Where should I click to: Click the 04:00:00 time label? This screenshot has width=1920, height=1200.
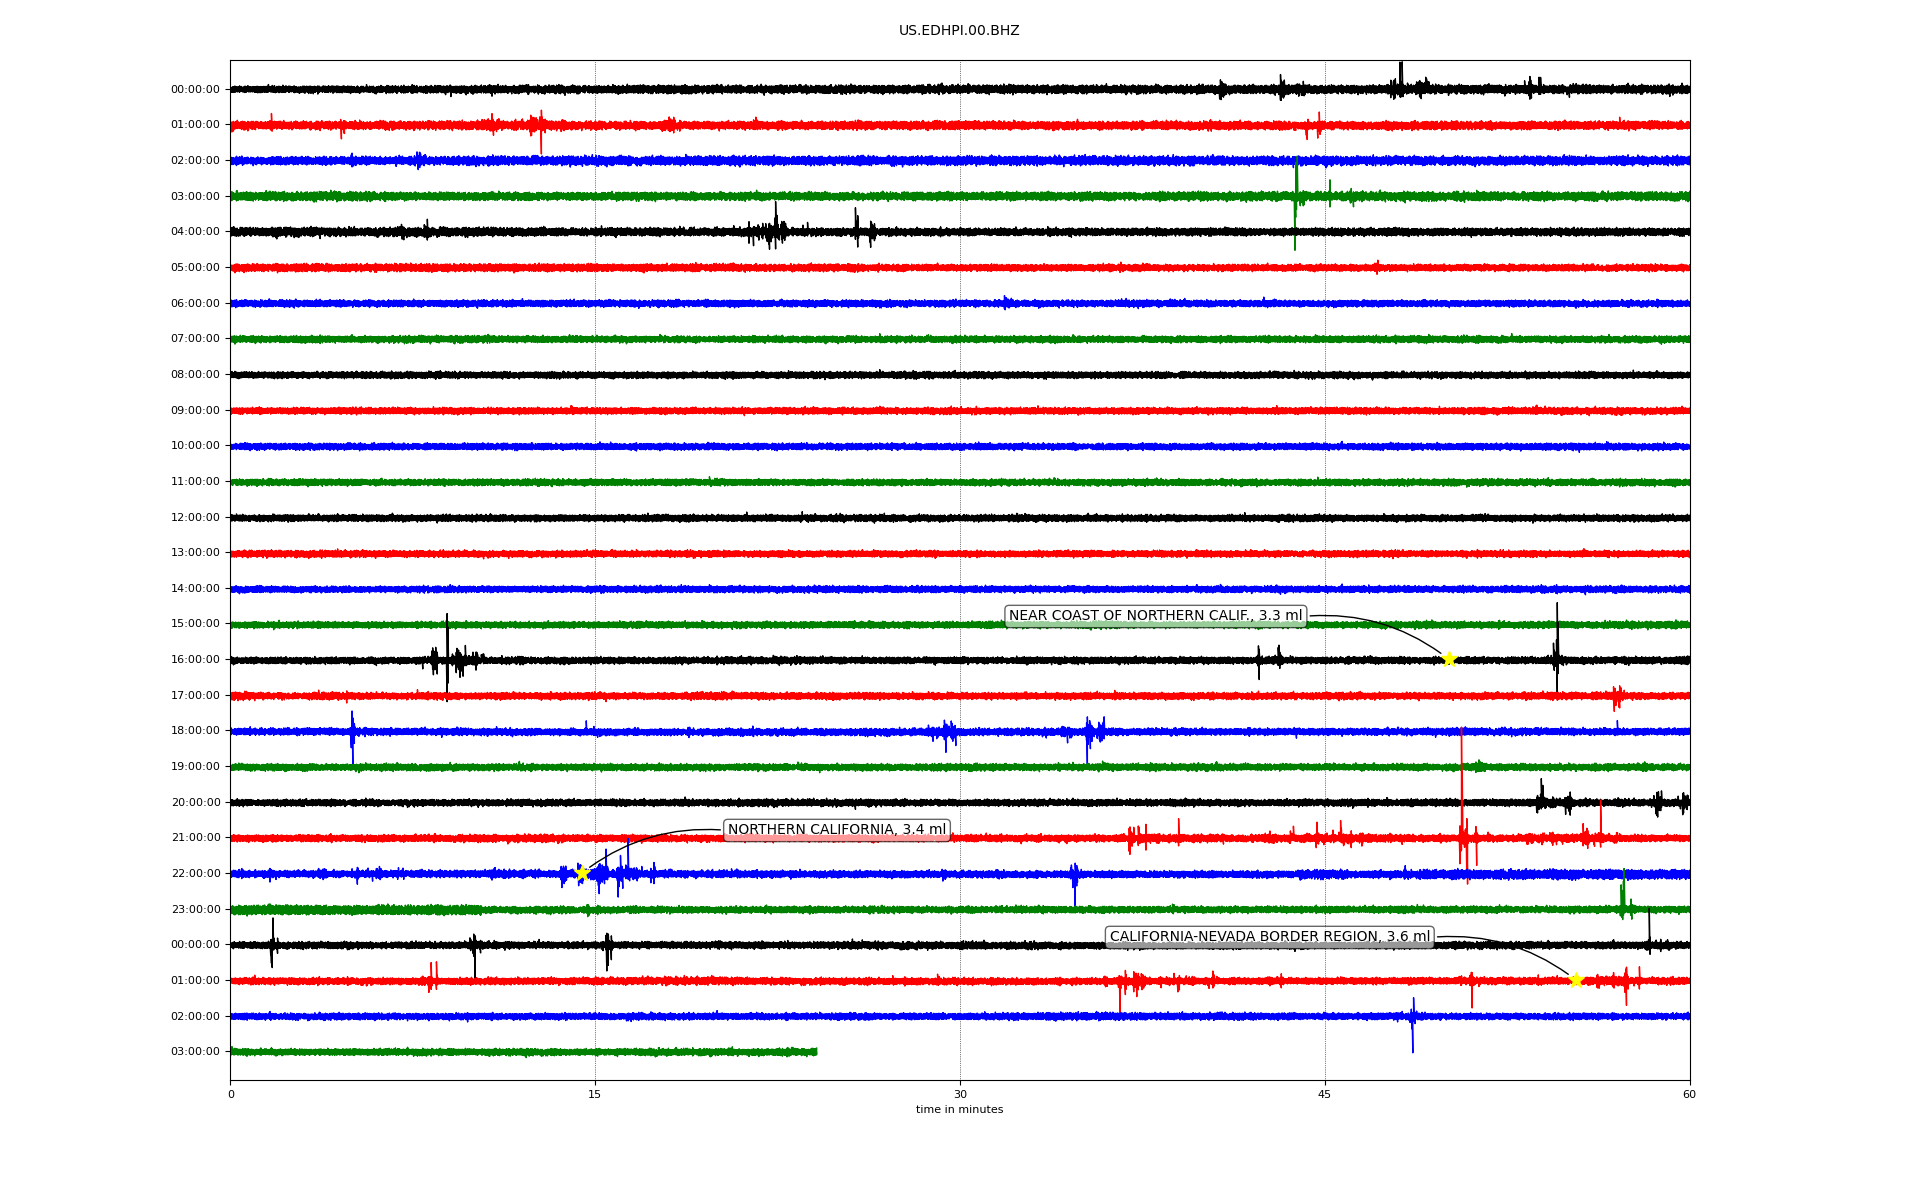click(x=195, y=232)
